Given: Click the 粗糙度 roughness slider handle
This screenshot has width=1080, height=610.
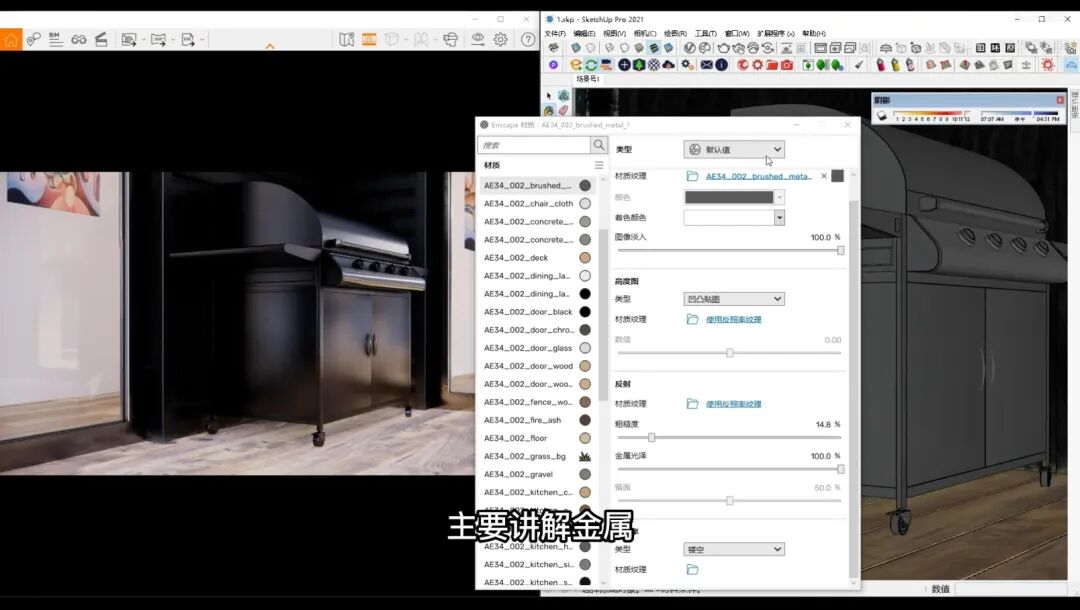Looking at the screenshot, I should pos(651,437).
